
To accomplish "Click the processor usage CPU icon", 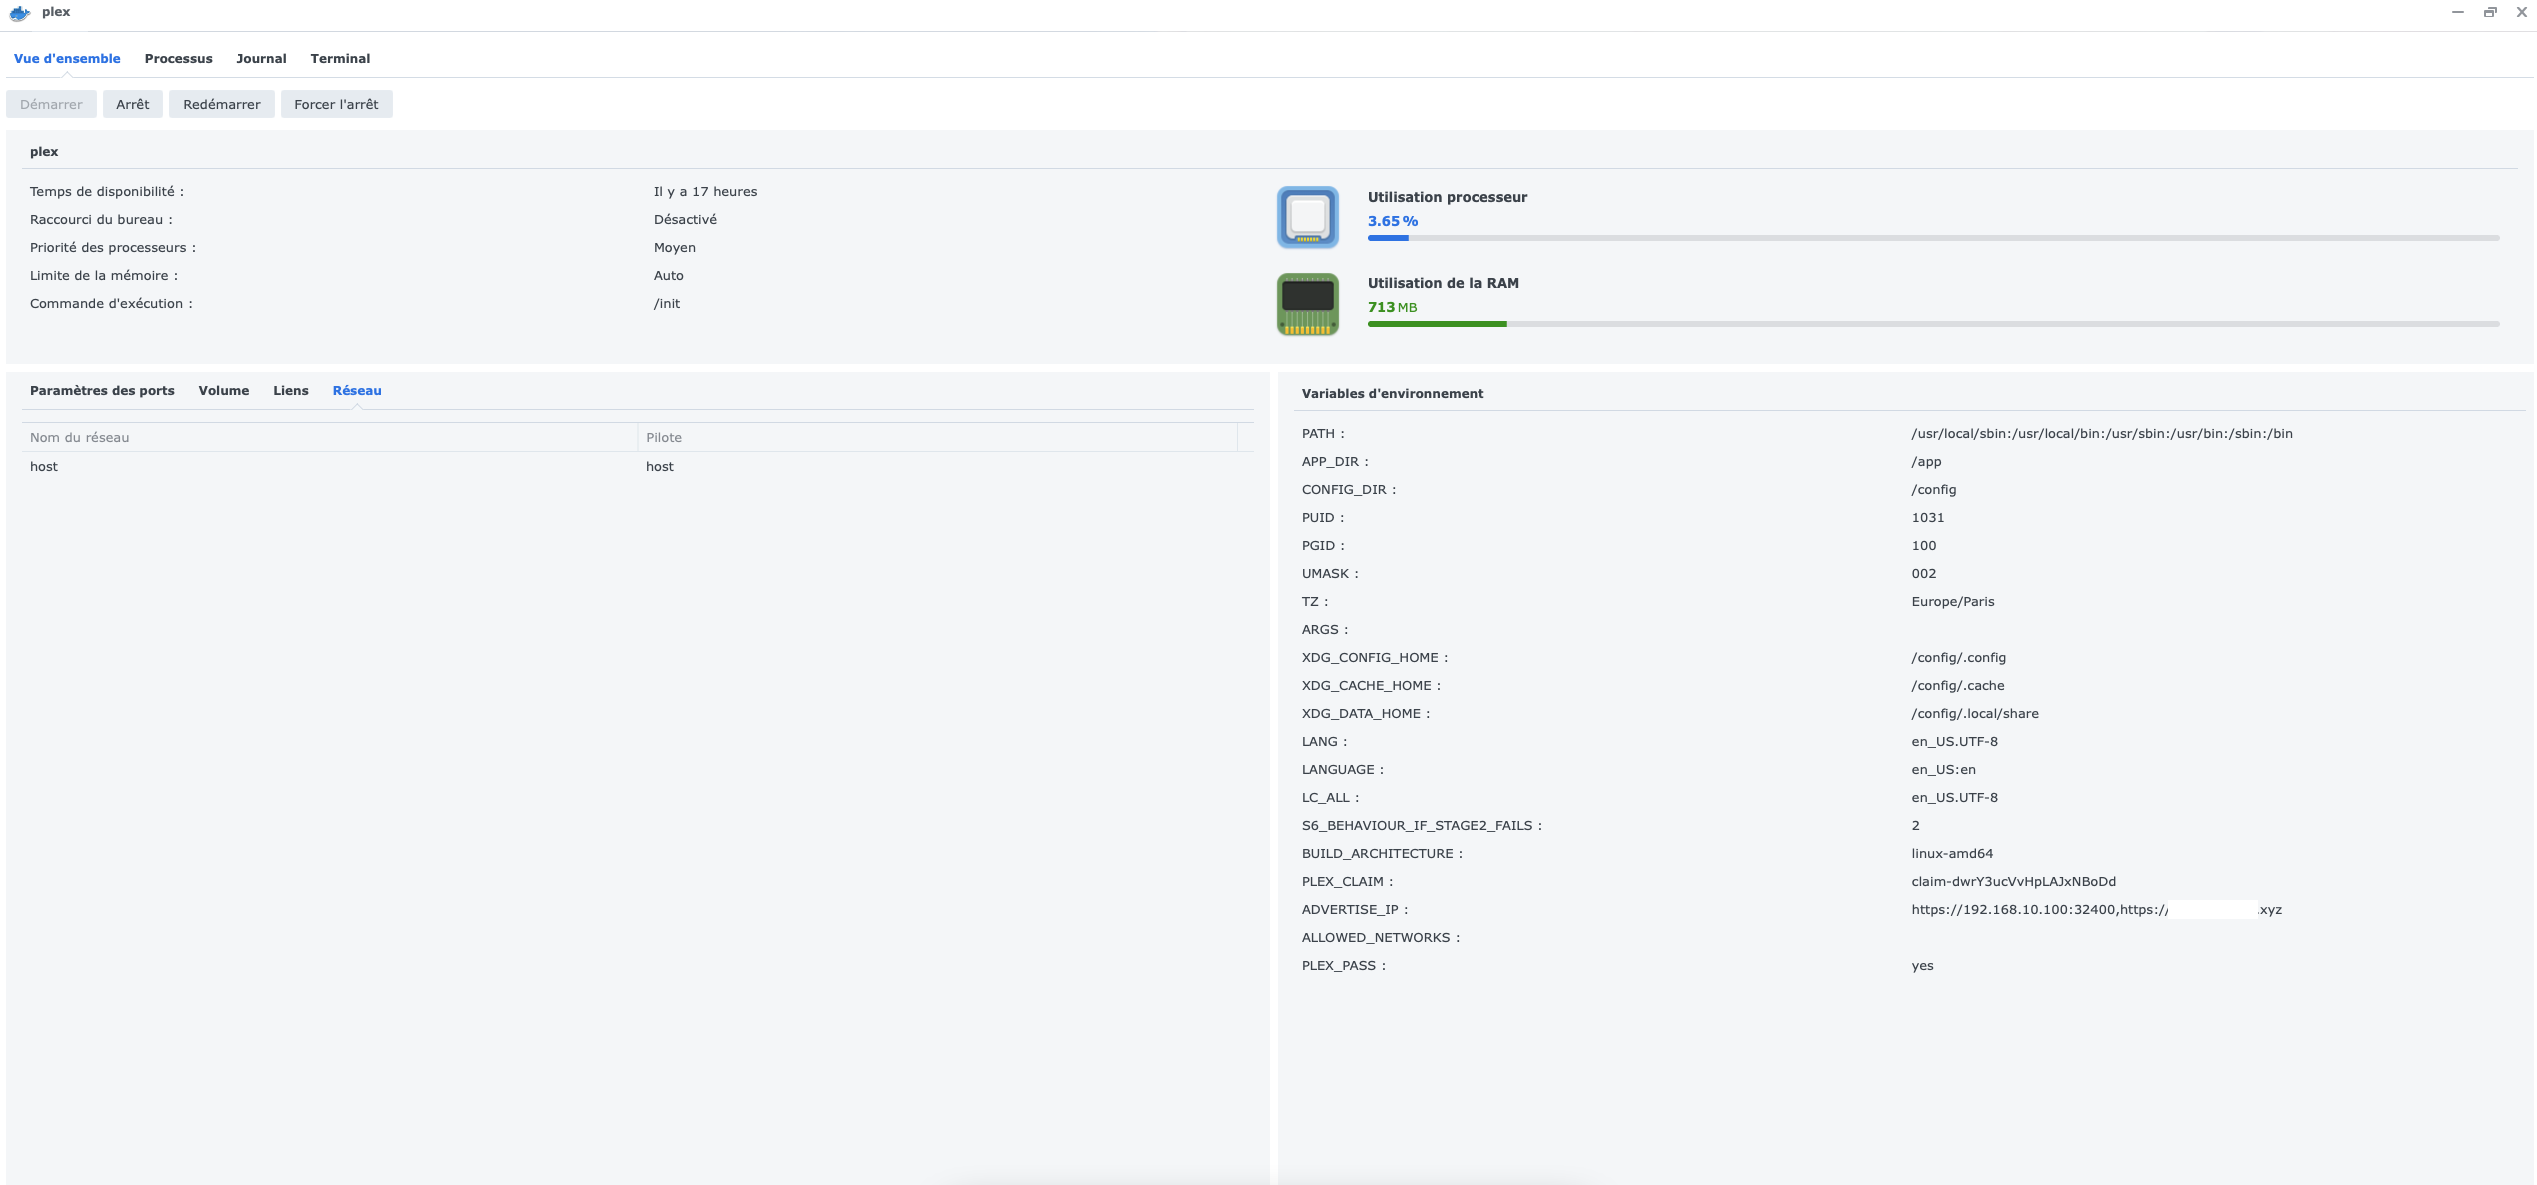I will (1307, 217).
